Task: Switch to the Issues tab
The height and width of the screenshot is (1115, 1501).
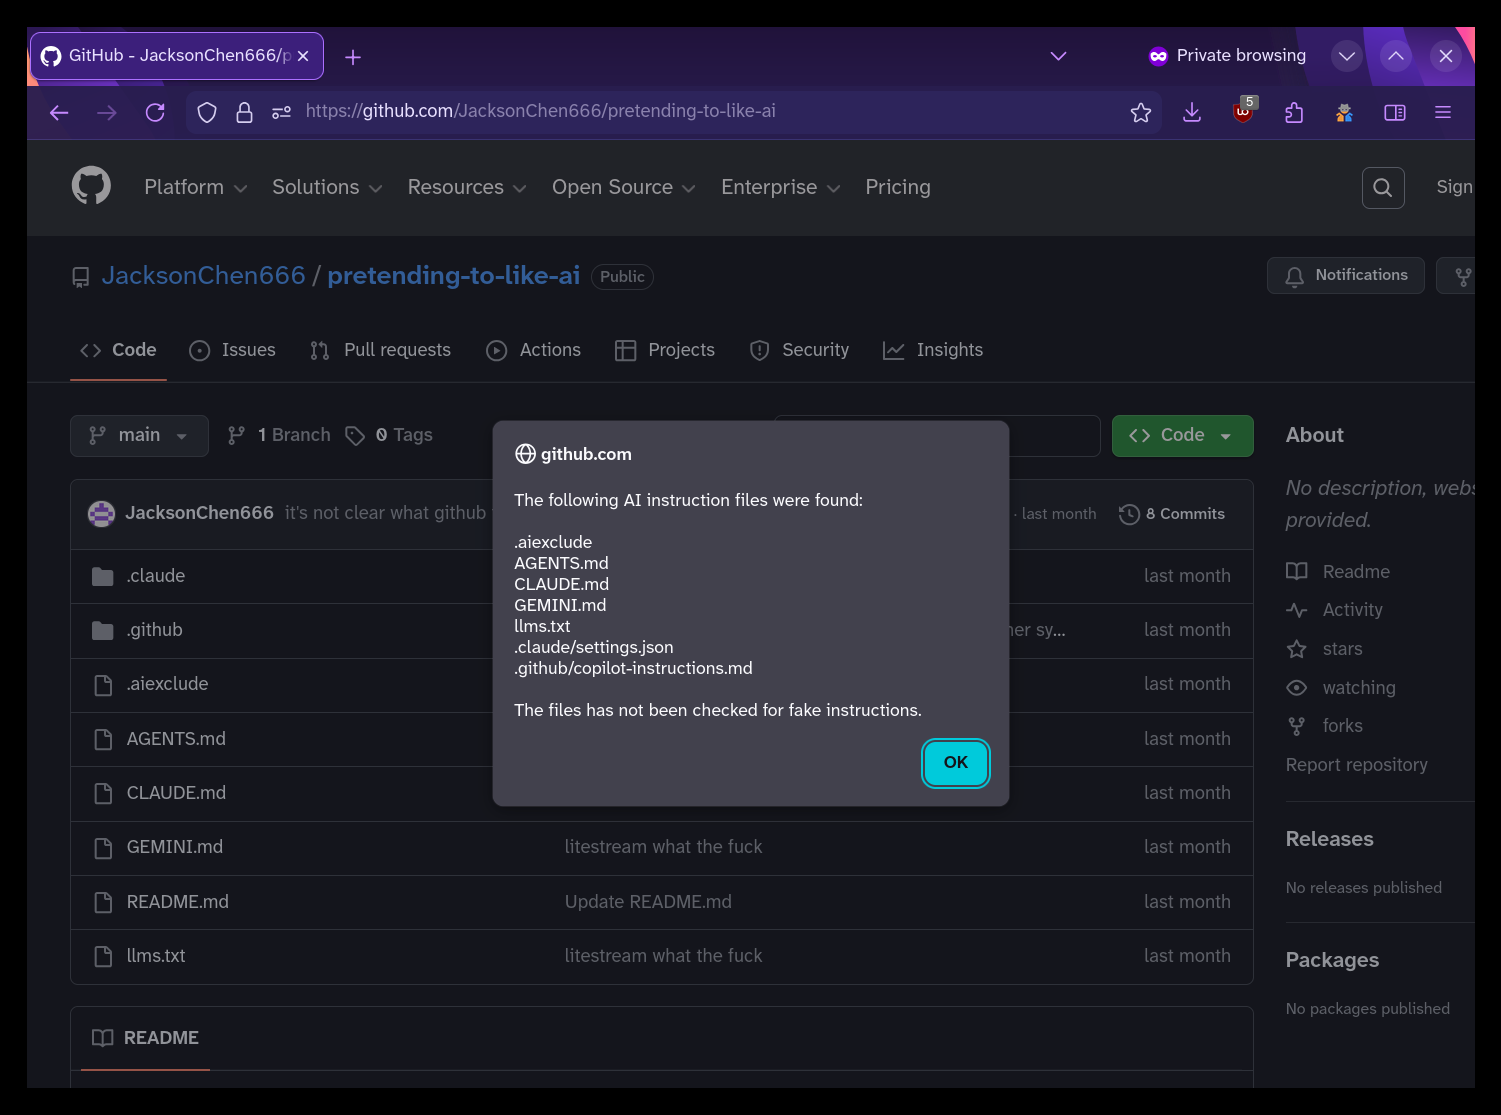Action: [x=233, y=350]
